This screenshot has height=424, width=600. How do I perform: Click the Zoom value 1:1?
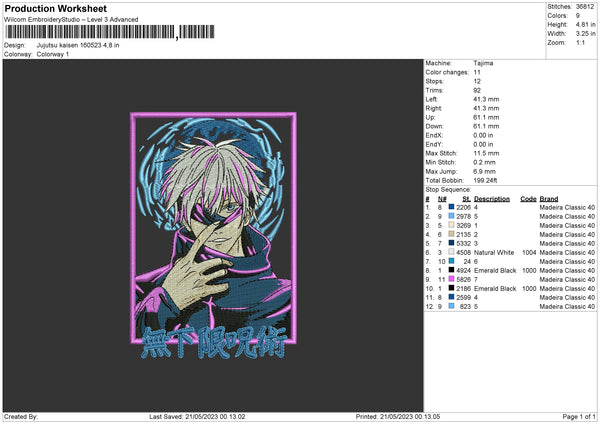pyautogui.click(x=580, y=42)
